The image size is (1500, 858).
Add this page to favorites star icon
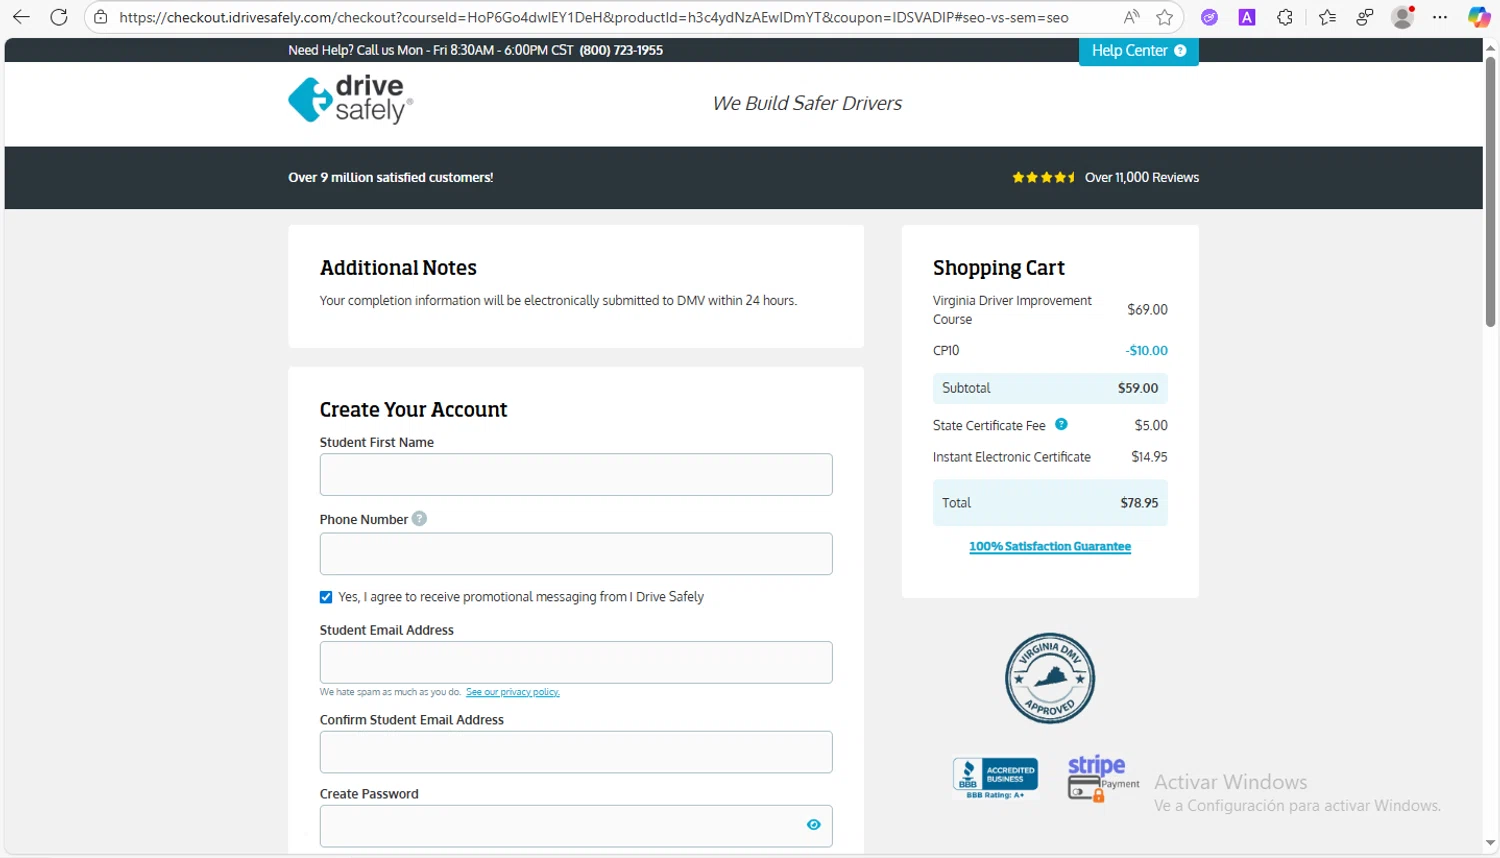(x=1165, y=17)
